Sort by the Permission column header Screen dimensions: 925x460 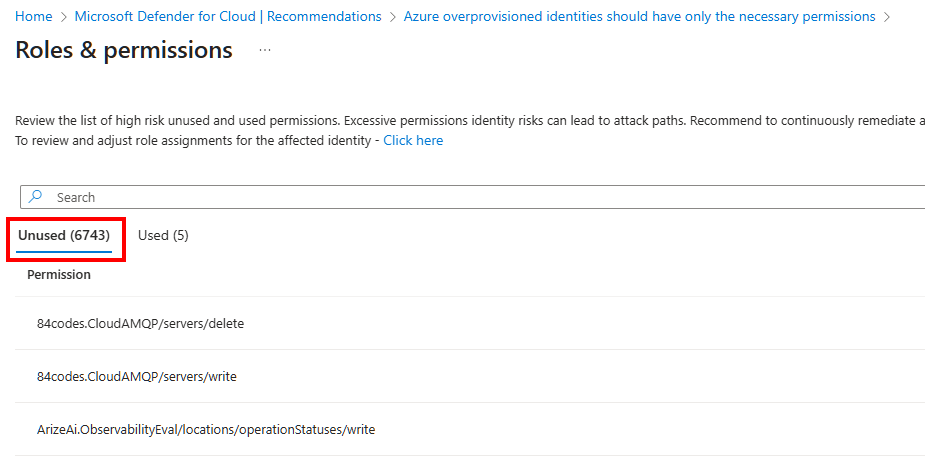tap(59, 274)
